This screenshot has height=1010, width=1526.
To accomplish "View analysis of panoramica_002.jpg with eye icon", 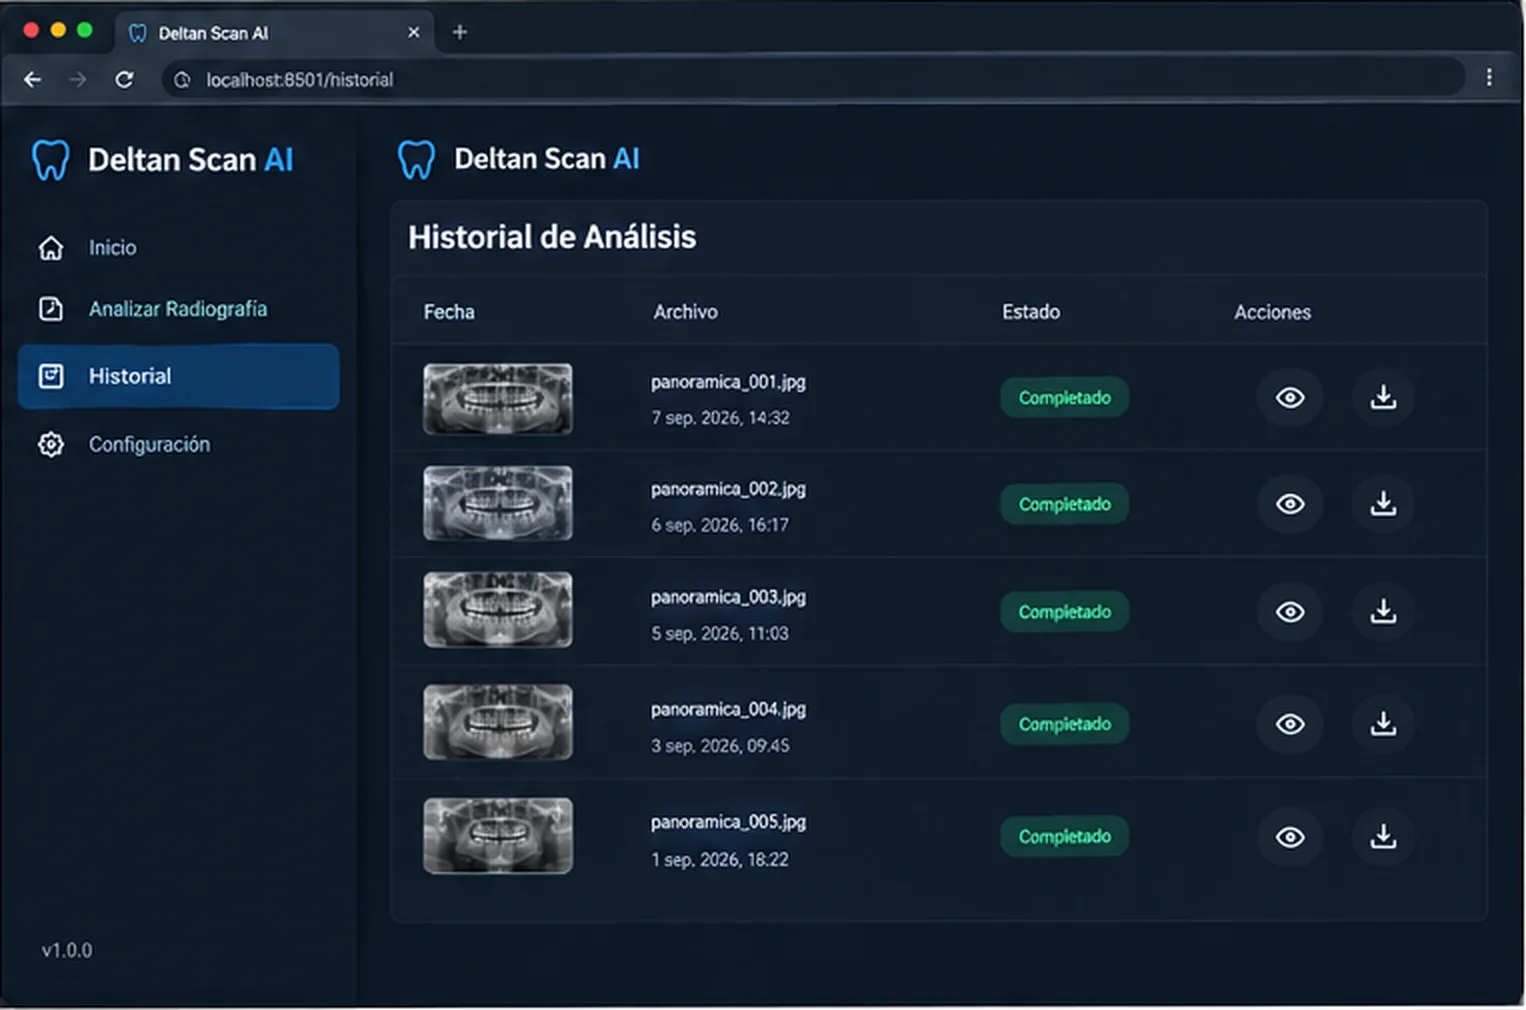I will click(x=1290, y=504).
